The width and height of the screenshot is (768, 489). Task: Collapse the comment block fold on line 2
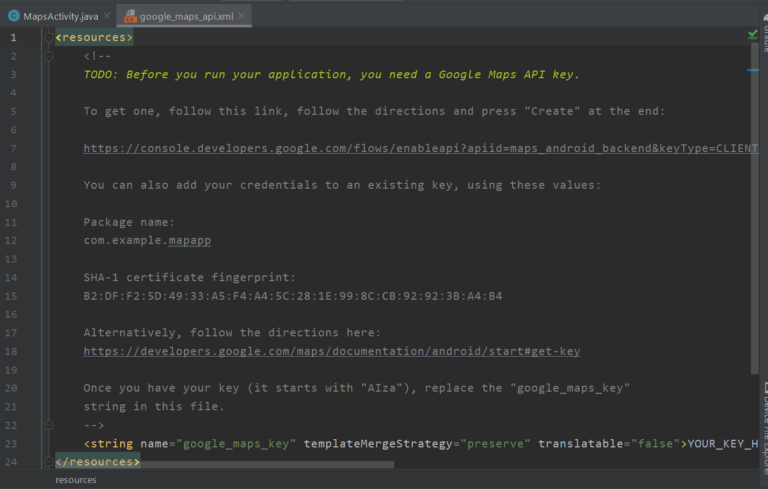click(x=48, y=56)
